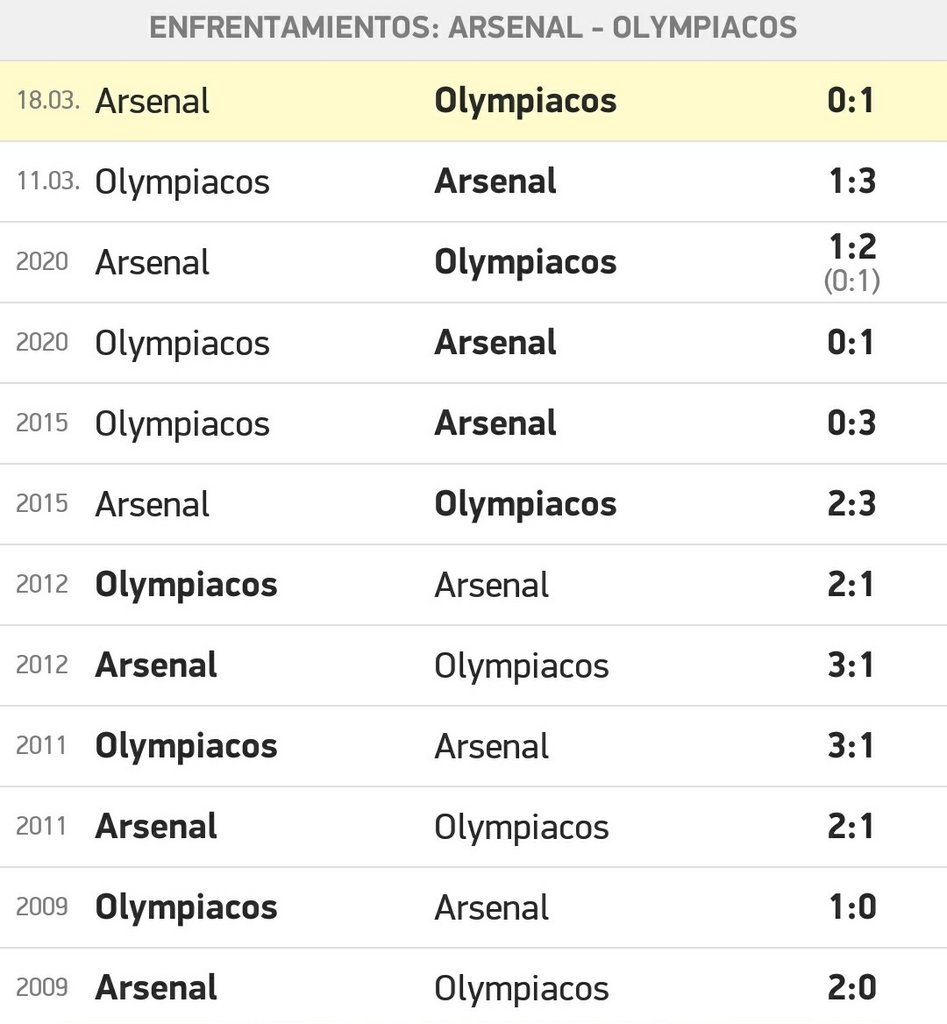Screen dimensions: 947x1024
Task: Click the 1:0 score in 2009 row
Action: 851,907
